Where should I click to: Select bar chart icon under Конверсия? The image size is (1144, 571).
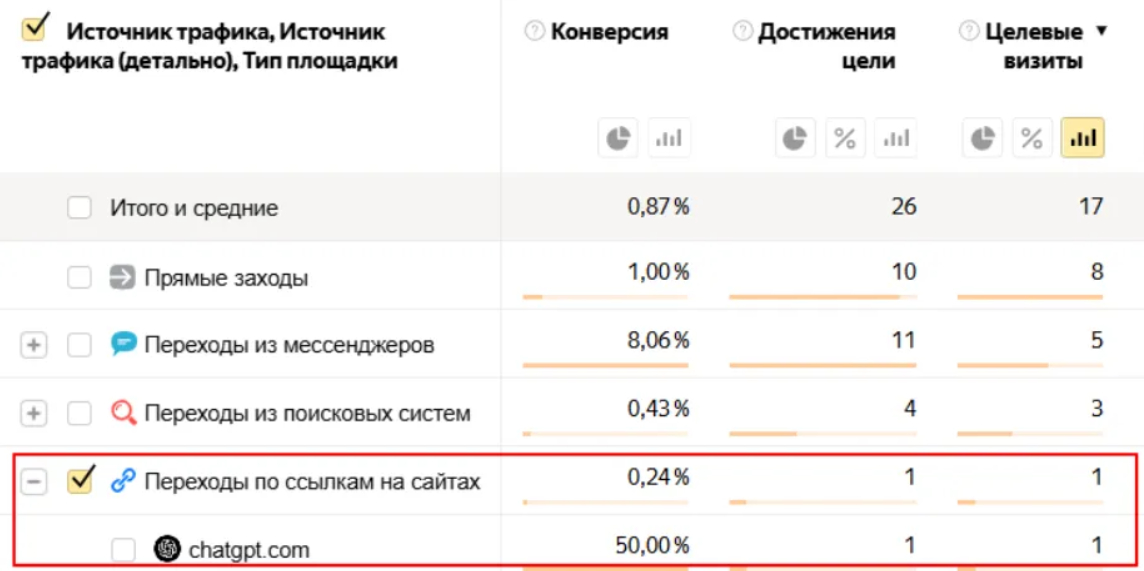tap(668, 139)
